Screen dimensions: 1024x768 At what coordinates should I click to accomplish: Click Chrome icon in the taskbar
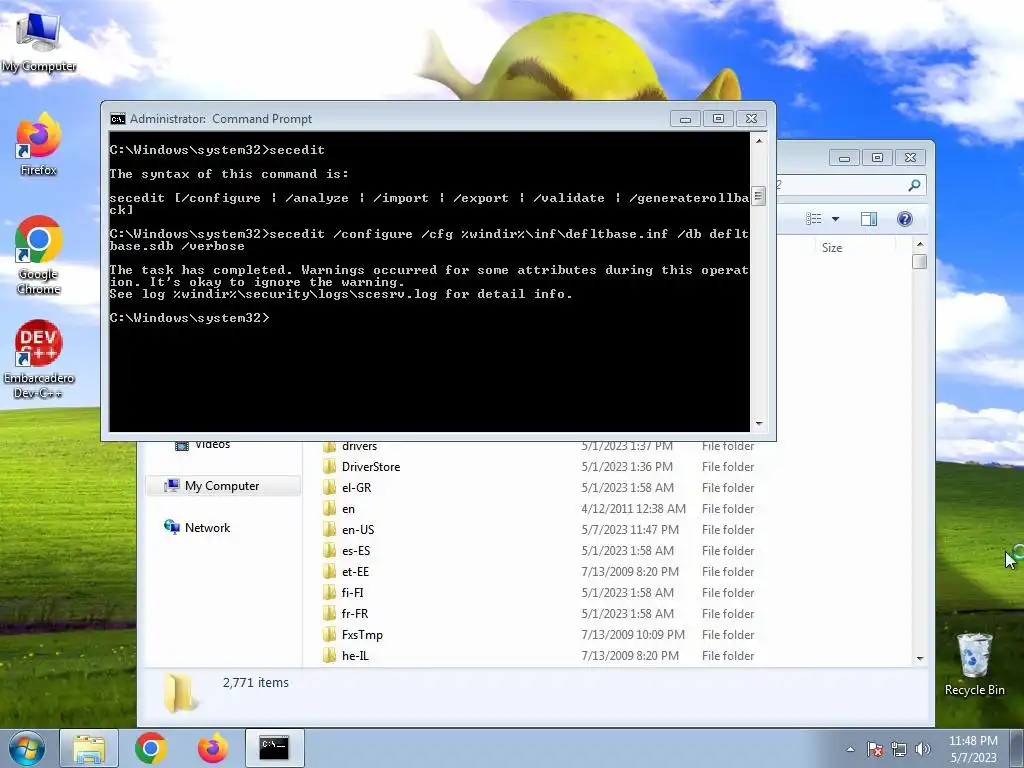click(x=151, y=748)
